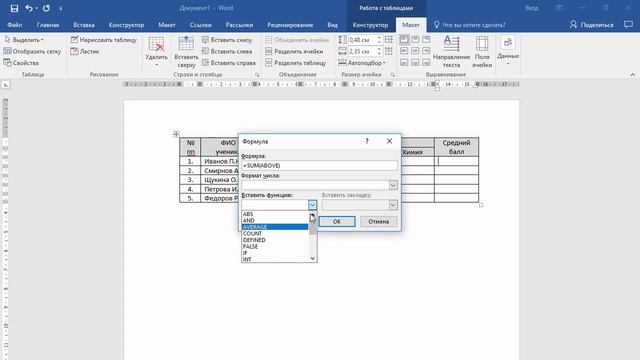Close the Формула dialog
Image resolution: width=640 pixels, height=360 pixels.
tap(389, 141)
